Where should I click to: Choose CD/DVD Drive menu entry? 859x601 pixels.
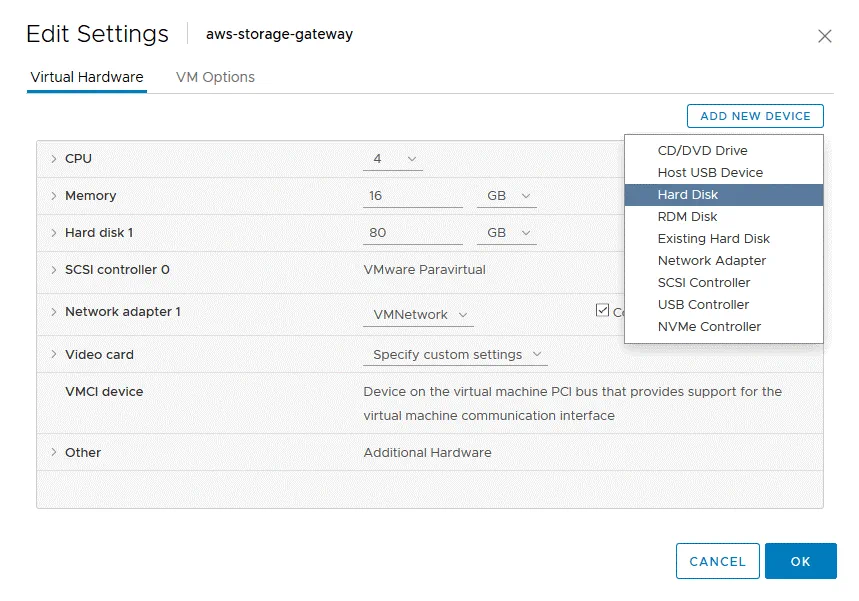point(702,151)
